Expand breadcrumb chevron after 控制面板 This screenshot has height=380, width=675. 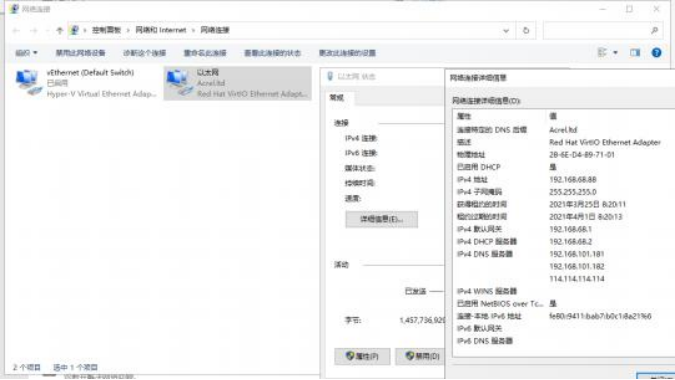(128, 30)
